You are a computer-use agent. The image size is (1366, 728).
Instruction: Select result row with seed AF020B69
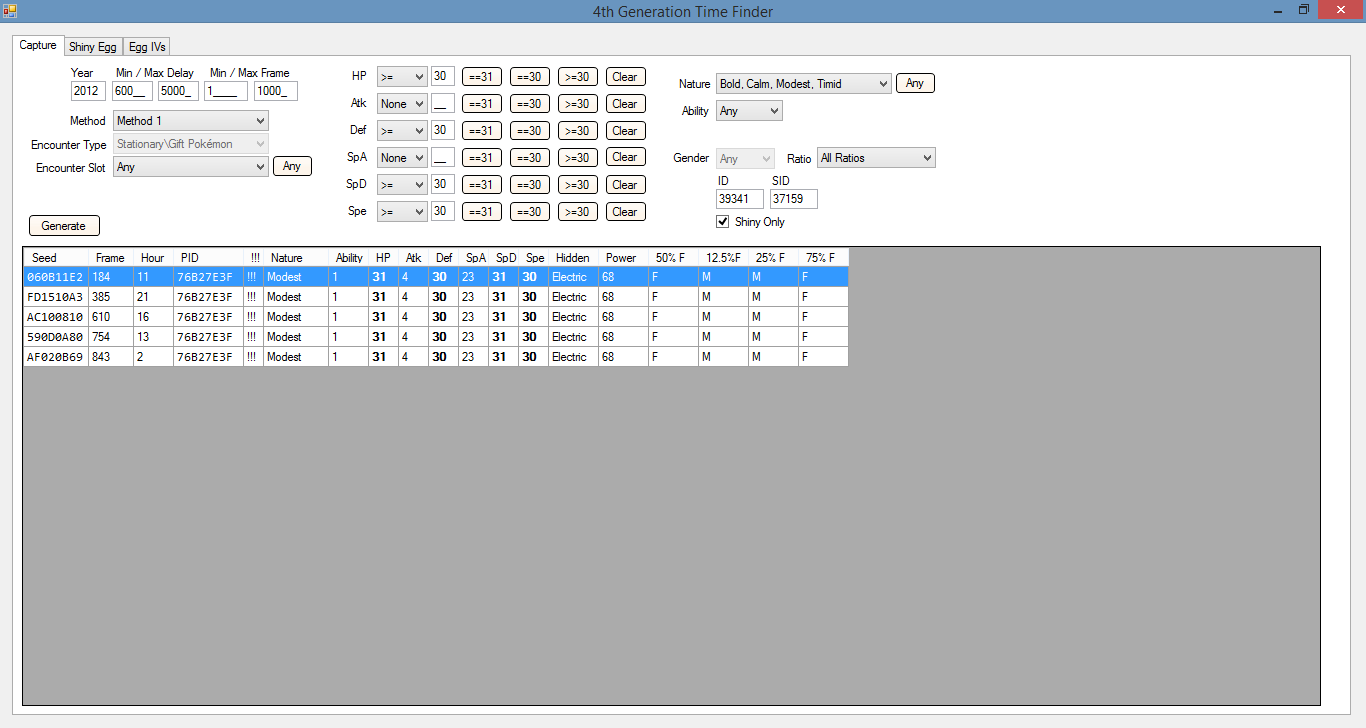[436, 357]
